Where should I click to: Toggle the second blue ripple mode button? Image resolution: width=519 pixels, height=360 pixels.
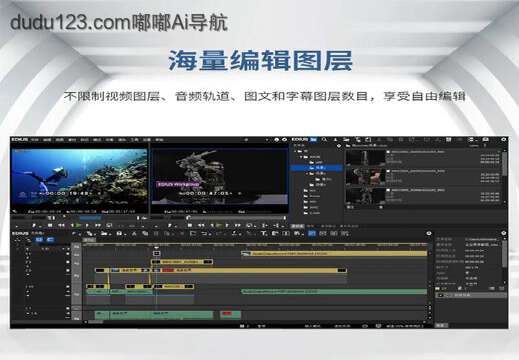[x=50, y=240]
